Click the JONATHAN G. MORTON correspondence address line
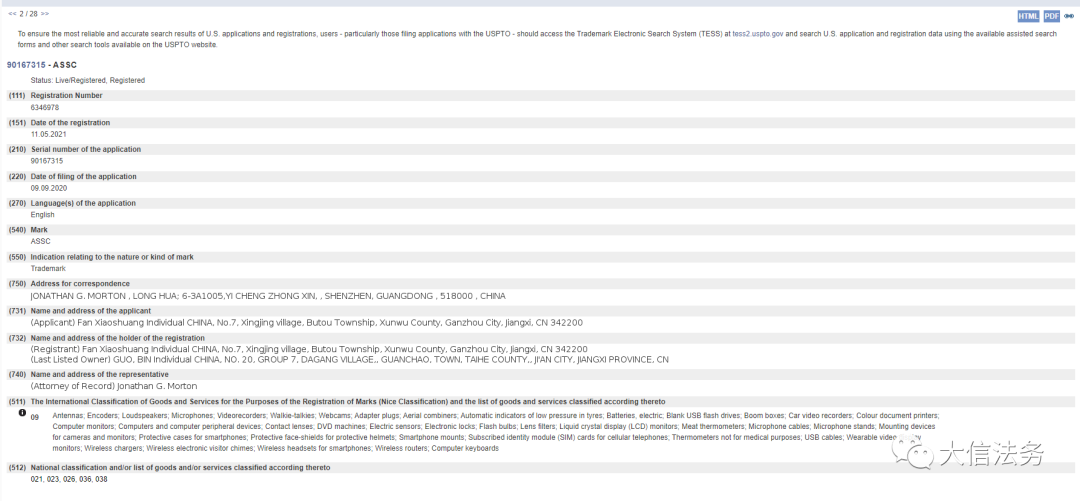The height and width of the screenshot is (501, 1080). coord(268,296)
